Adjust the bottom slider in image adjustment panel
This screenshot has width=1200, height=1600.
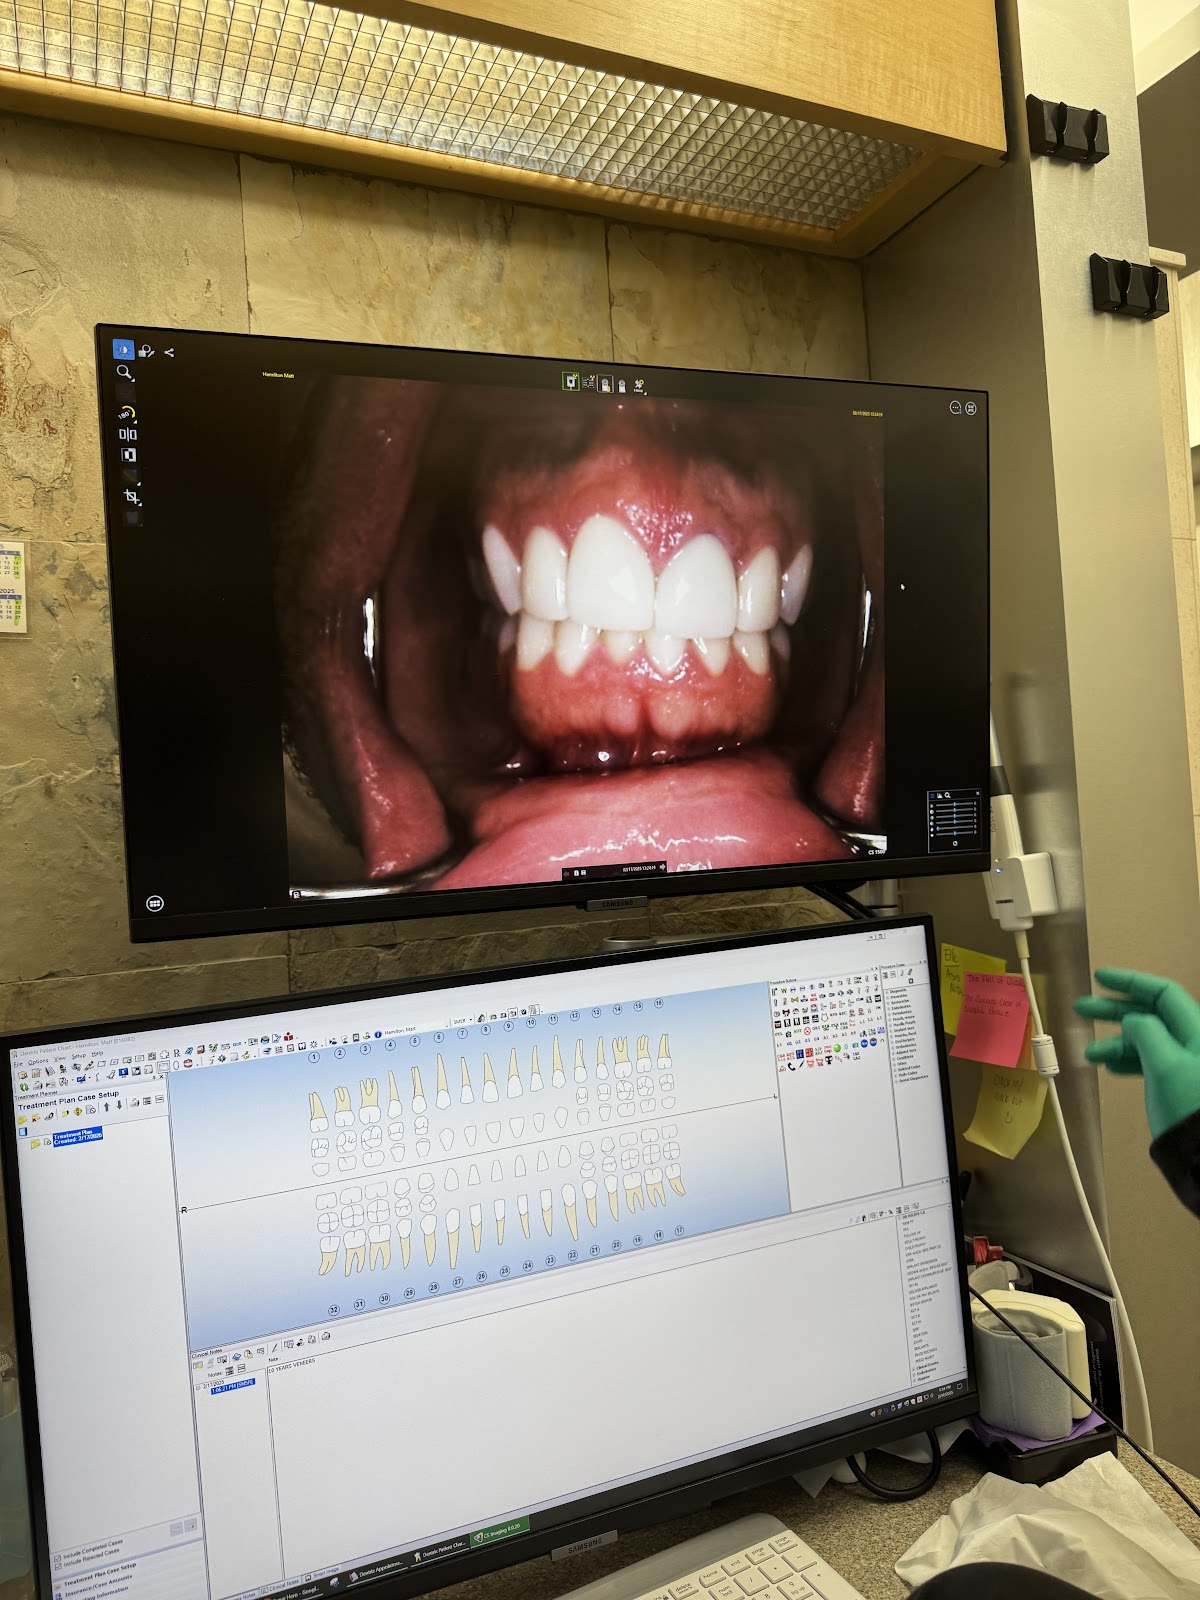coord(955,833)
